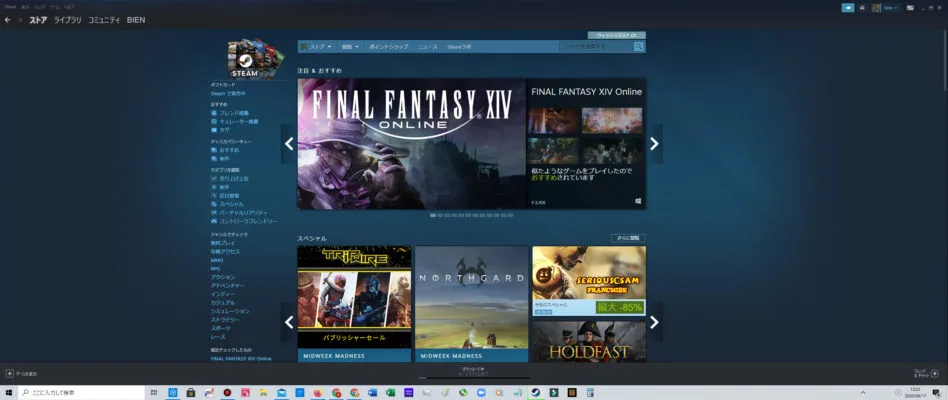Open Steamラボ in store bar

(x=459, y=47)
